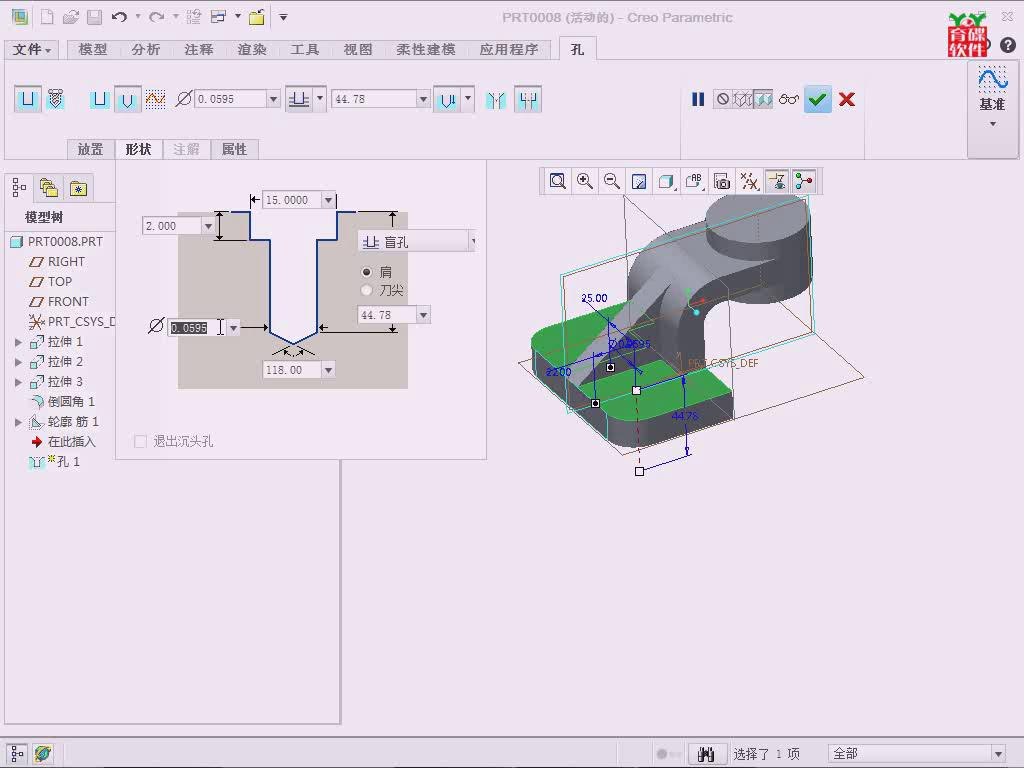Cancel the hole with red X
The width and height of the screenshot is (1024, 768).
847,99
